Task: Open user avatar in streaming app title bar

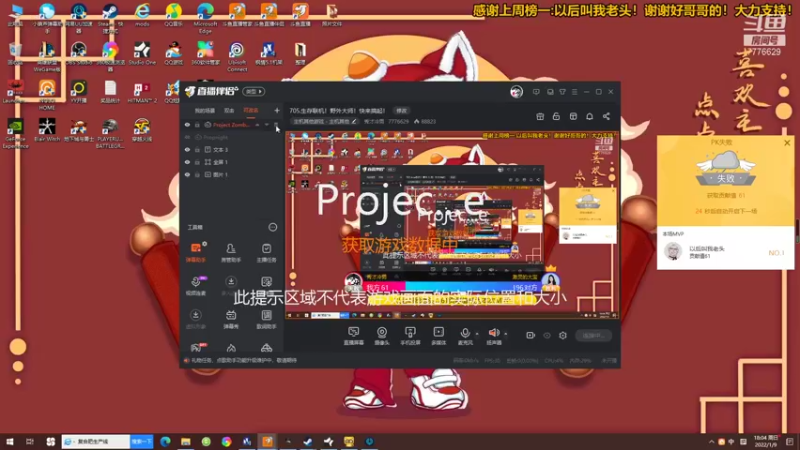Action: (516, 92)
